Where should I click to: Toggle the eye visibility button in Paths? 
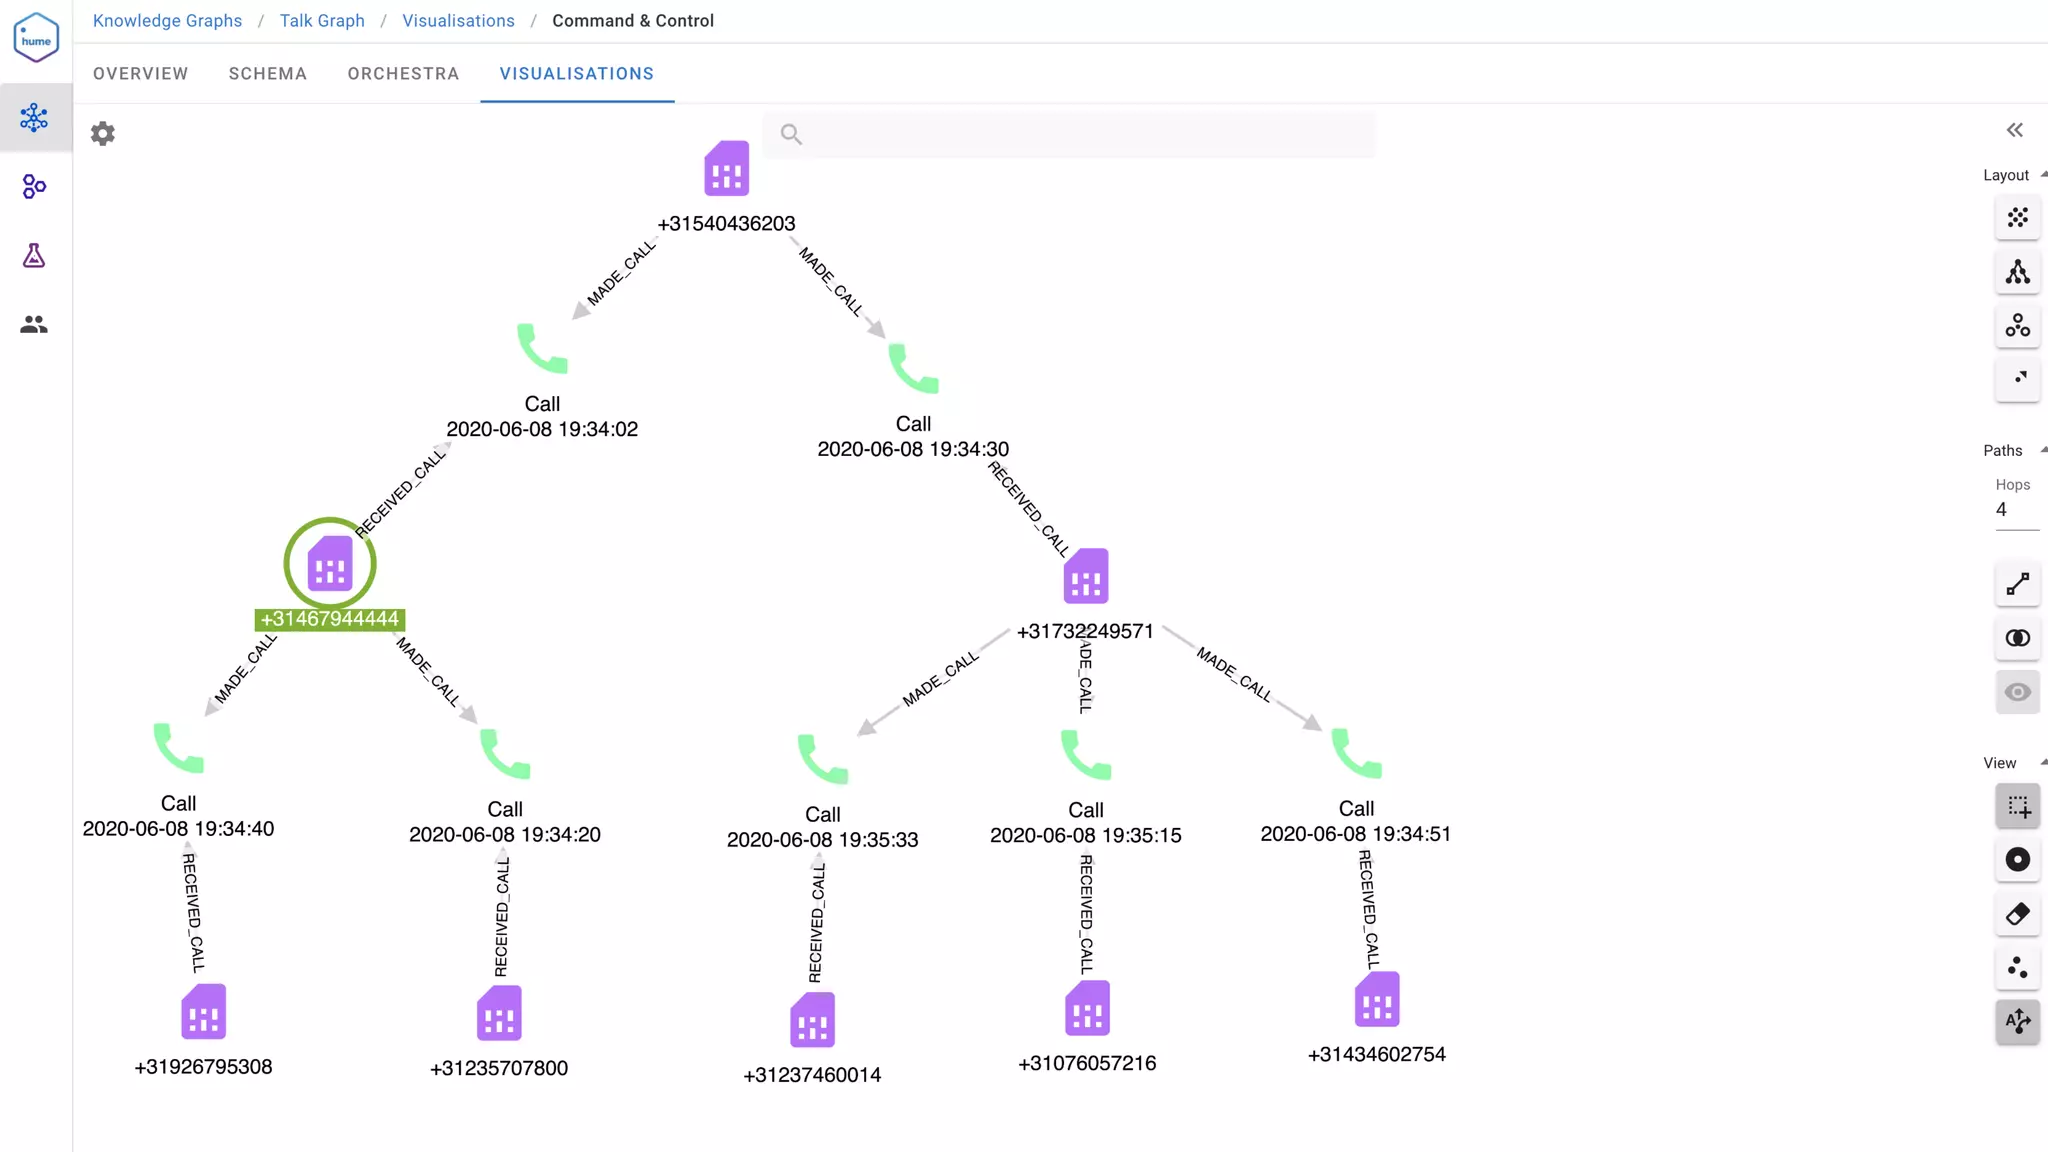coord(2017,692)
